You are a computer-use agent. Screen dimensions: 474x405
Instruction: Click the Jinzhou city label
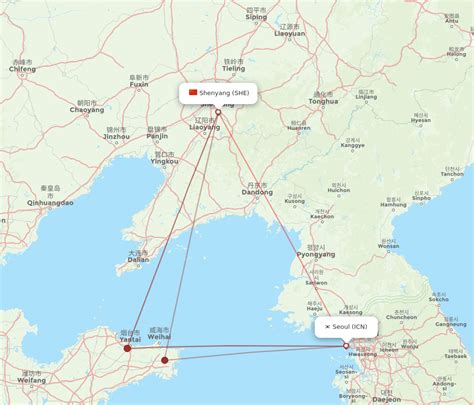116,137
